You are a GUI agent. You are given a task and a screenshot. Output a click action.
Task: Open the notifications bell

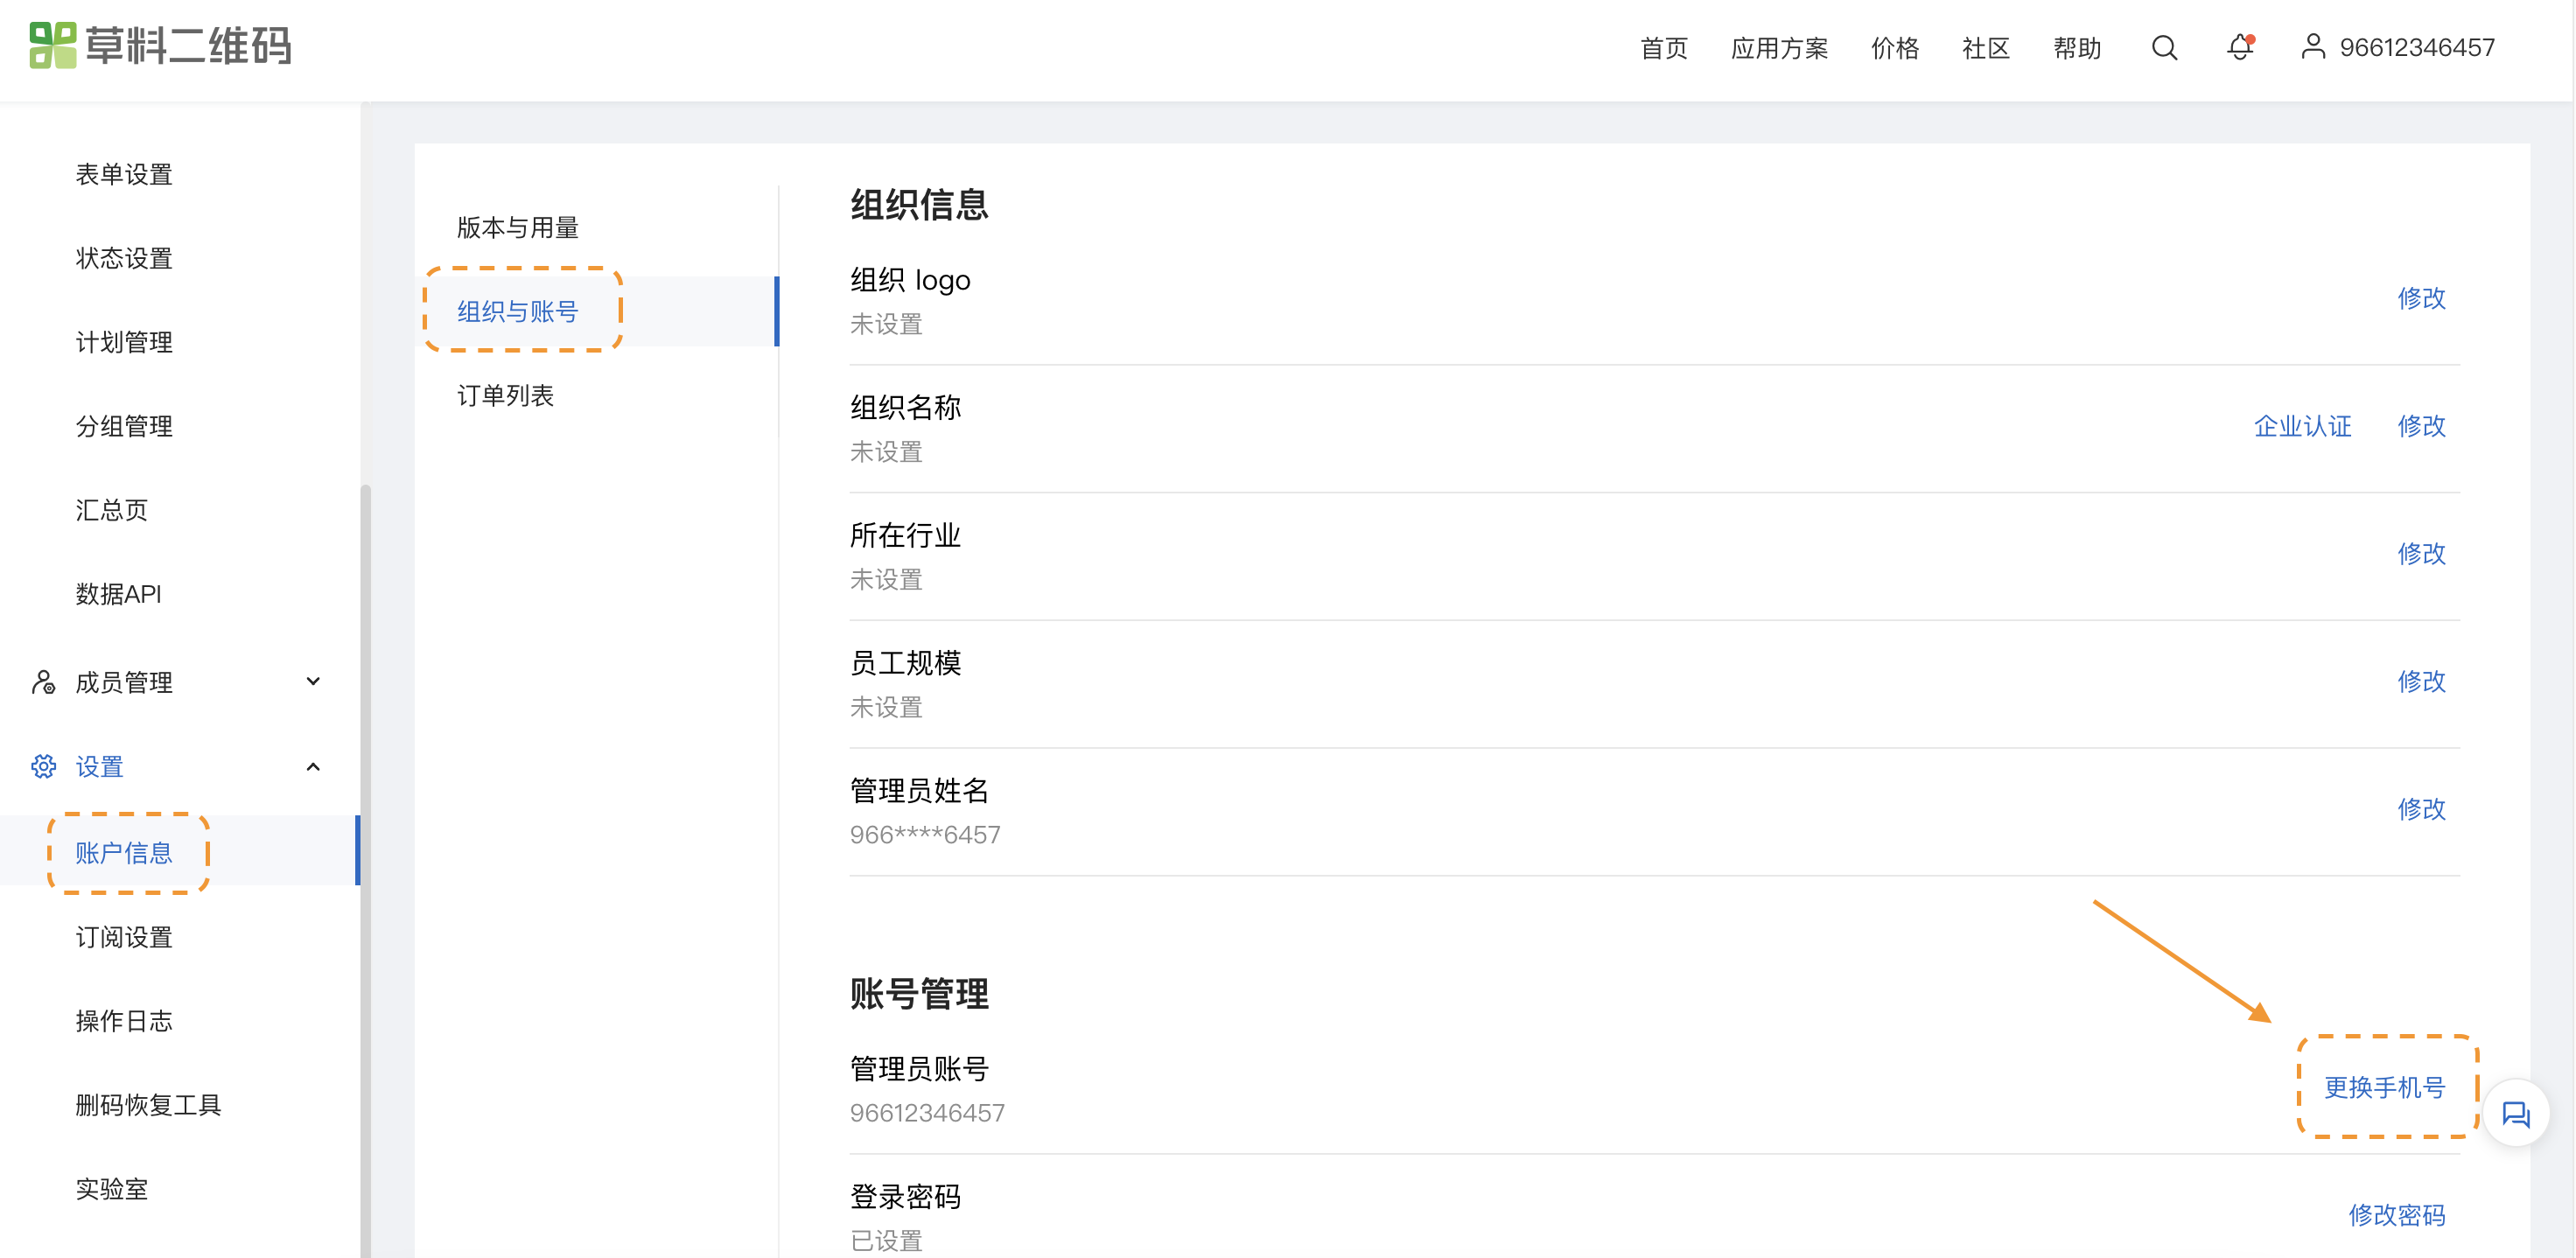pyautogui.click(x=2240, y=47)
